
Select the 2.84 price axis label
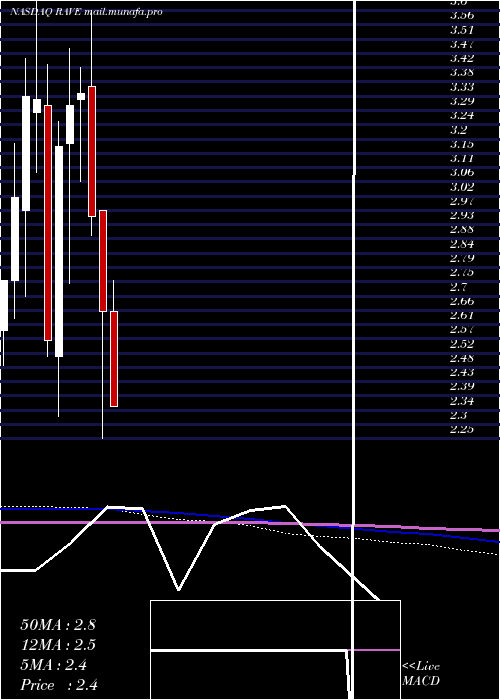(x=462, y=244)
